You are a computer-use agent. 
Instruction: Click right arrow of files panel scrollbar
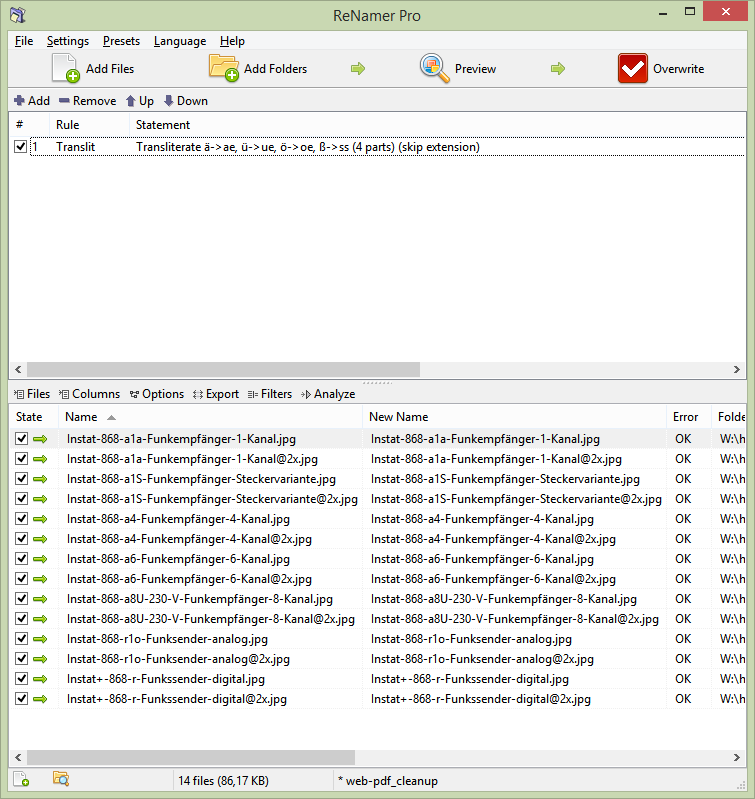tap(737, 757)
